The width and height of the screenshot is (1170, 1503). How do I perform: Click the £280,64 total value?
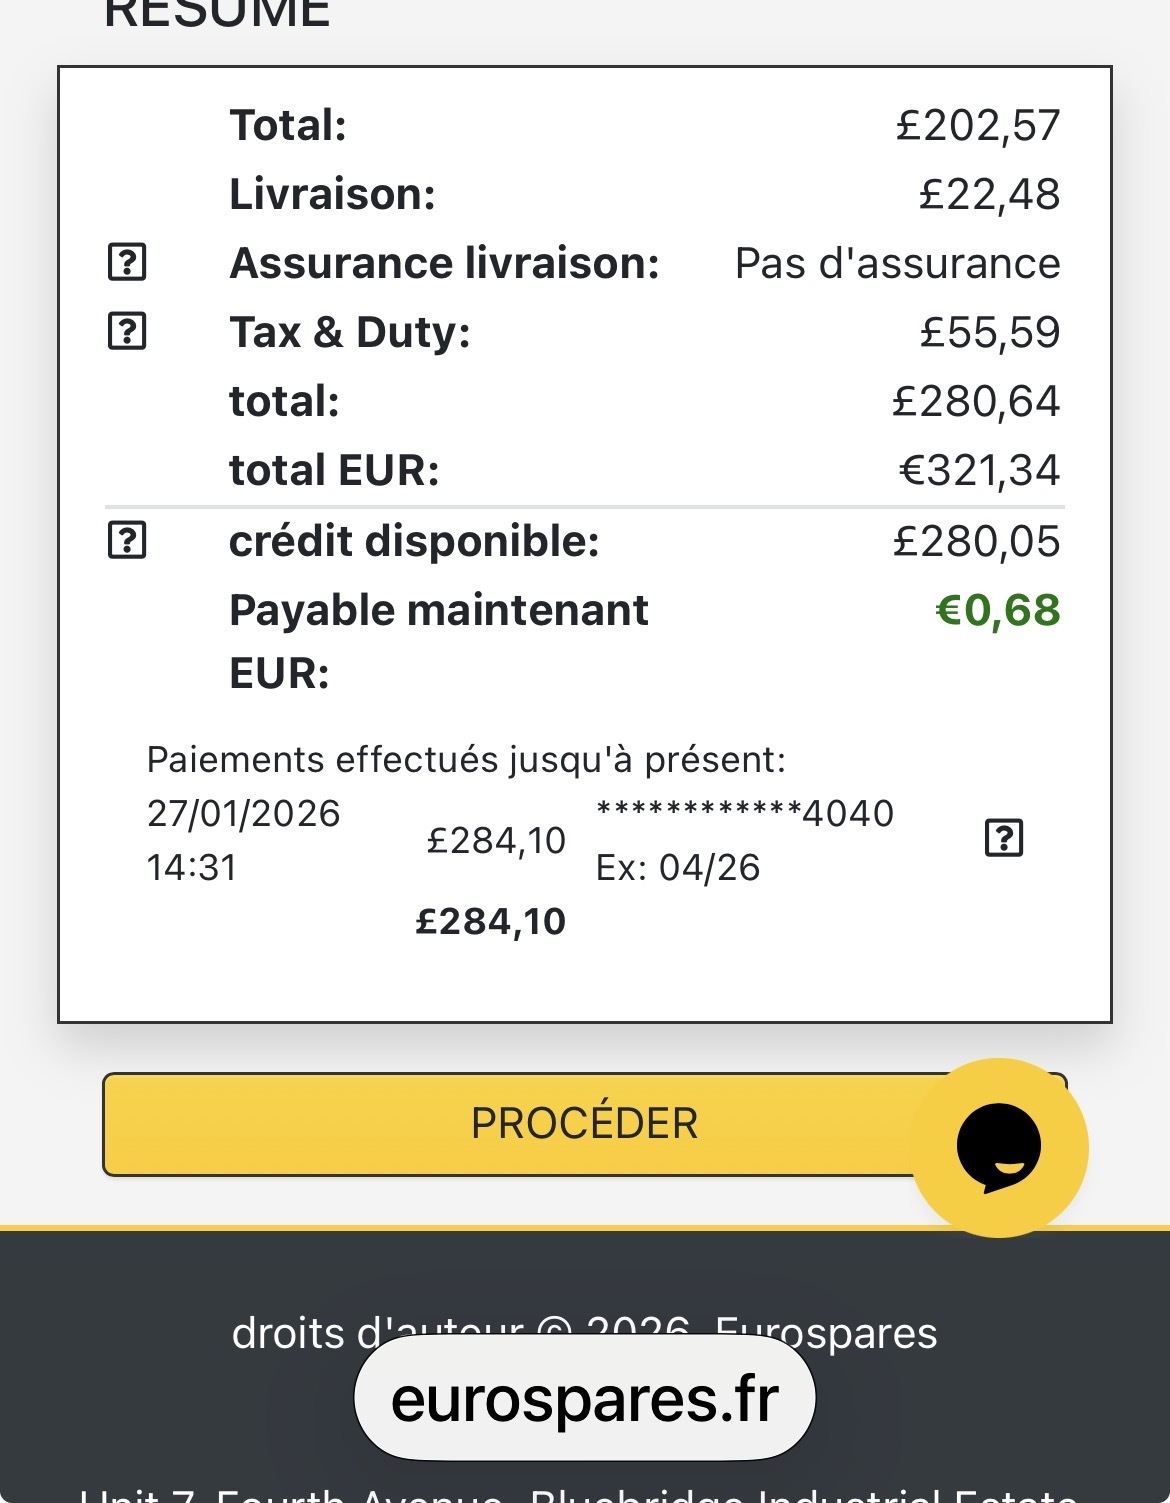[x=975, y=401]
